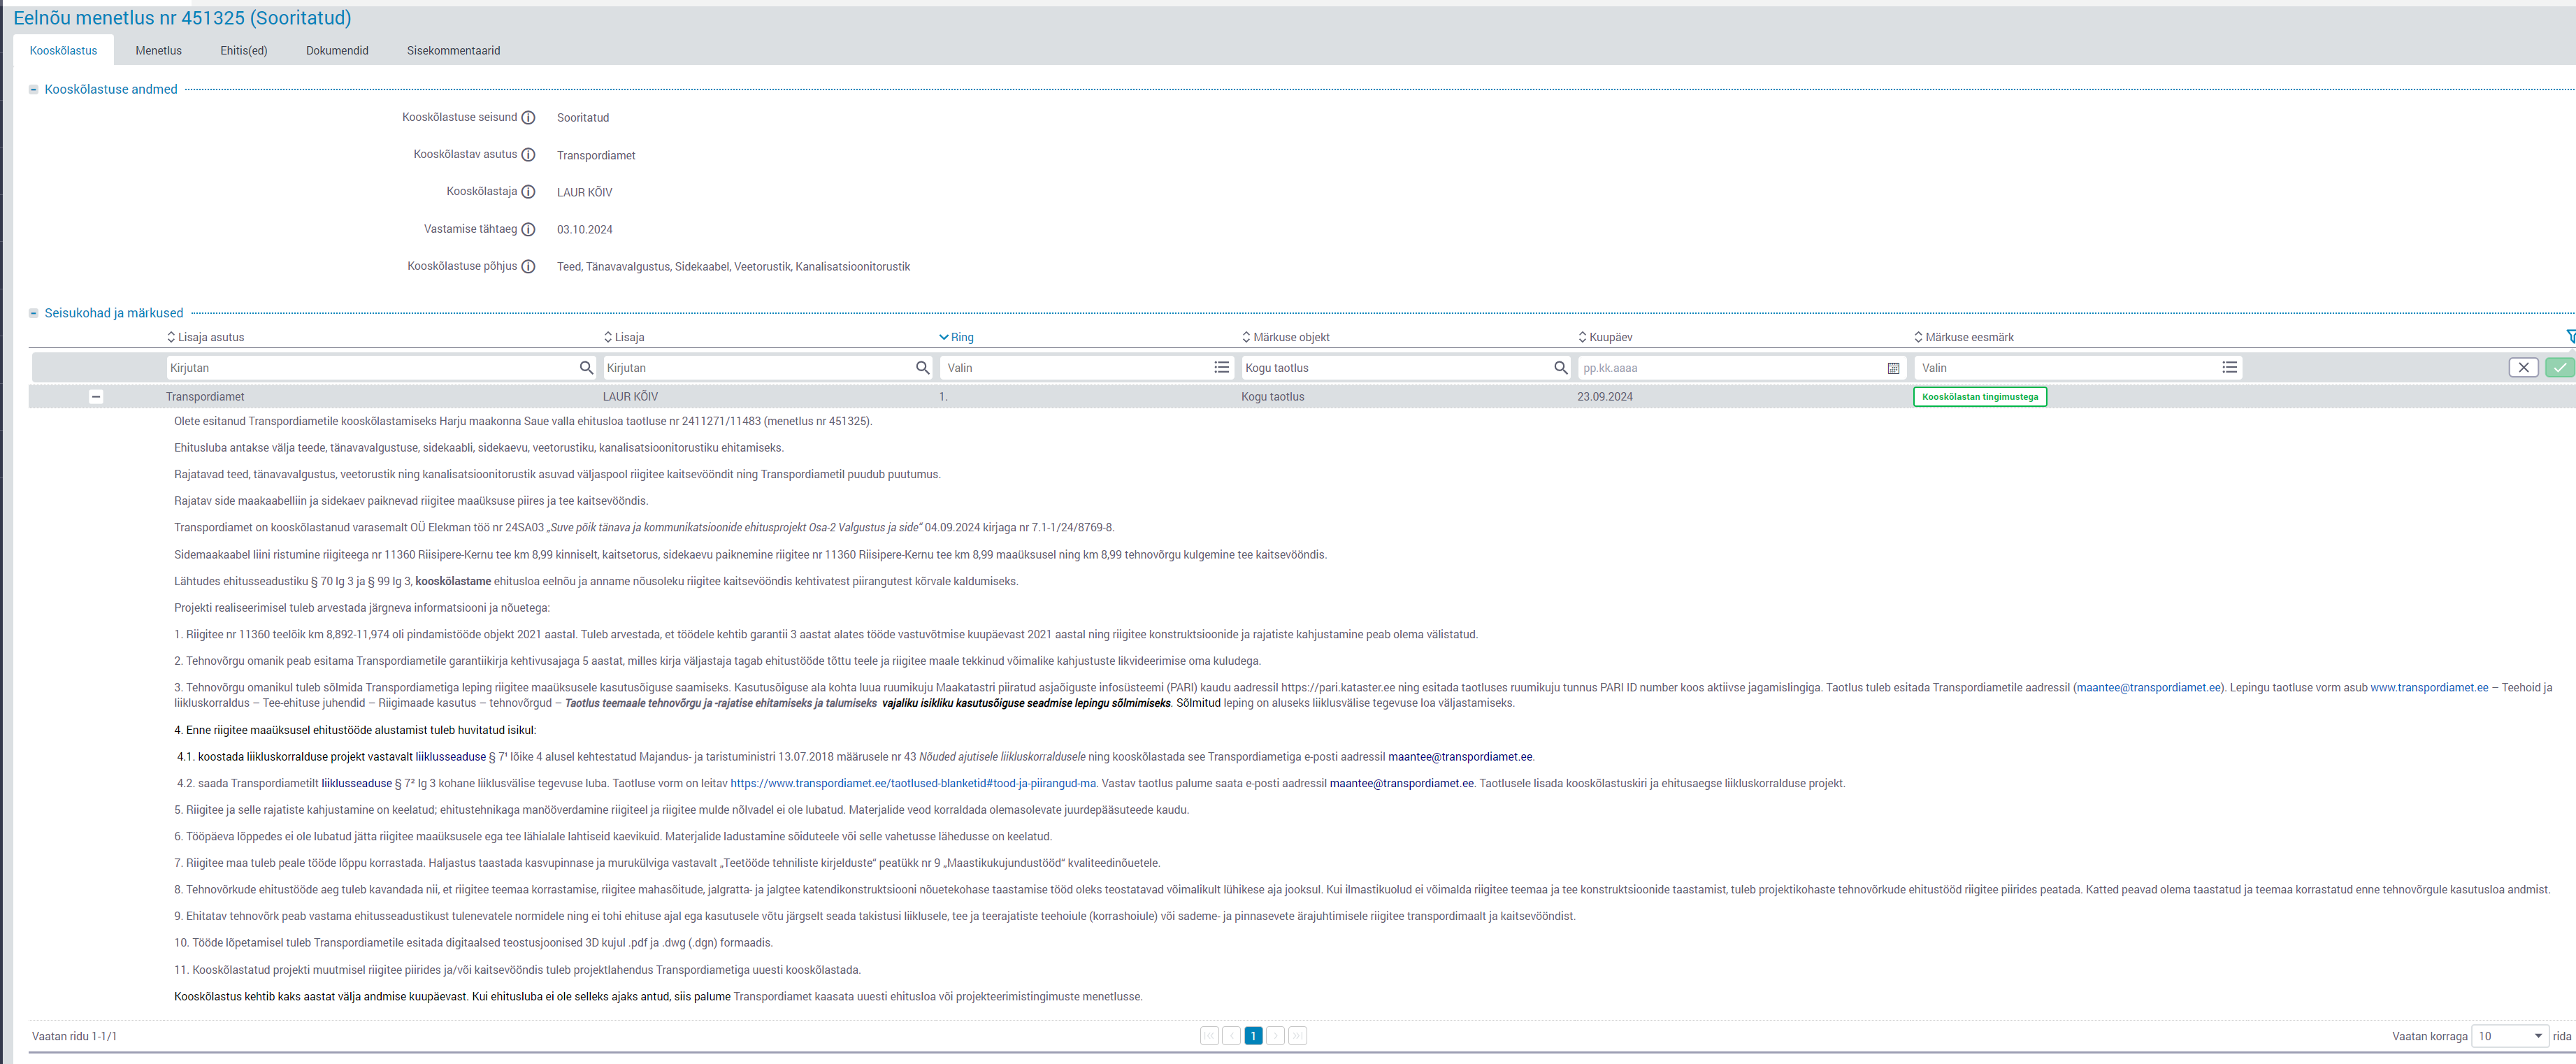Viewport: 2576px width, 1064px height.
Task: Click the Sooritatud status value
Action: pyautogui.click(x=583, y=118)
